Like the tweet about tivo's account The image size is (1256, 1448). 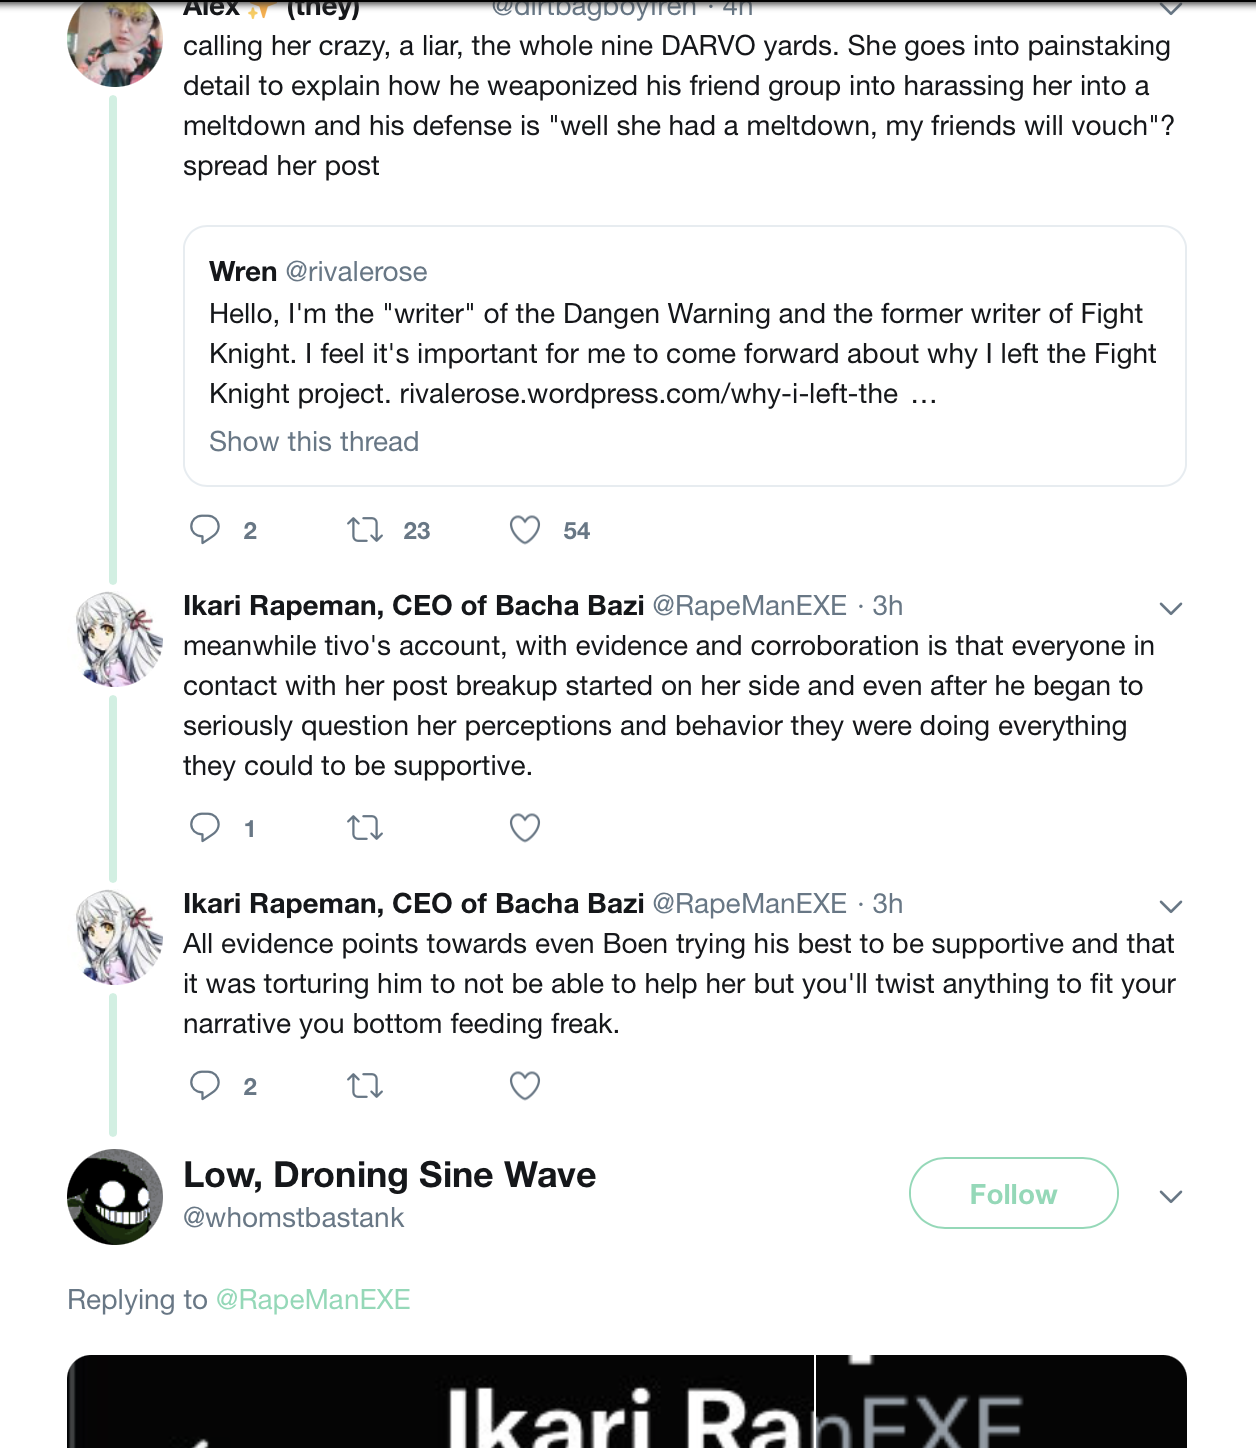coord(525,827)
